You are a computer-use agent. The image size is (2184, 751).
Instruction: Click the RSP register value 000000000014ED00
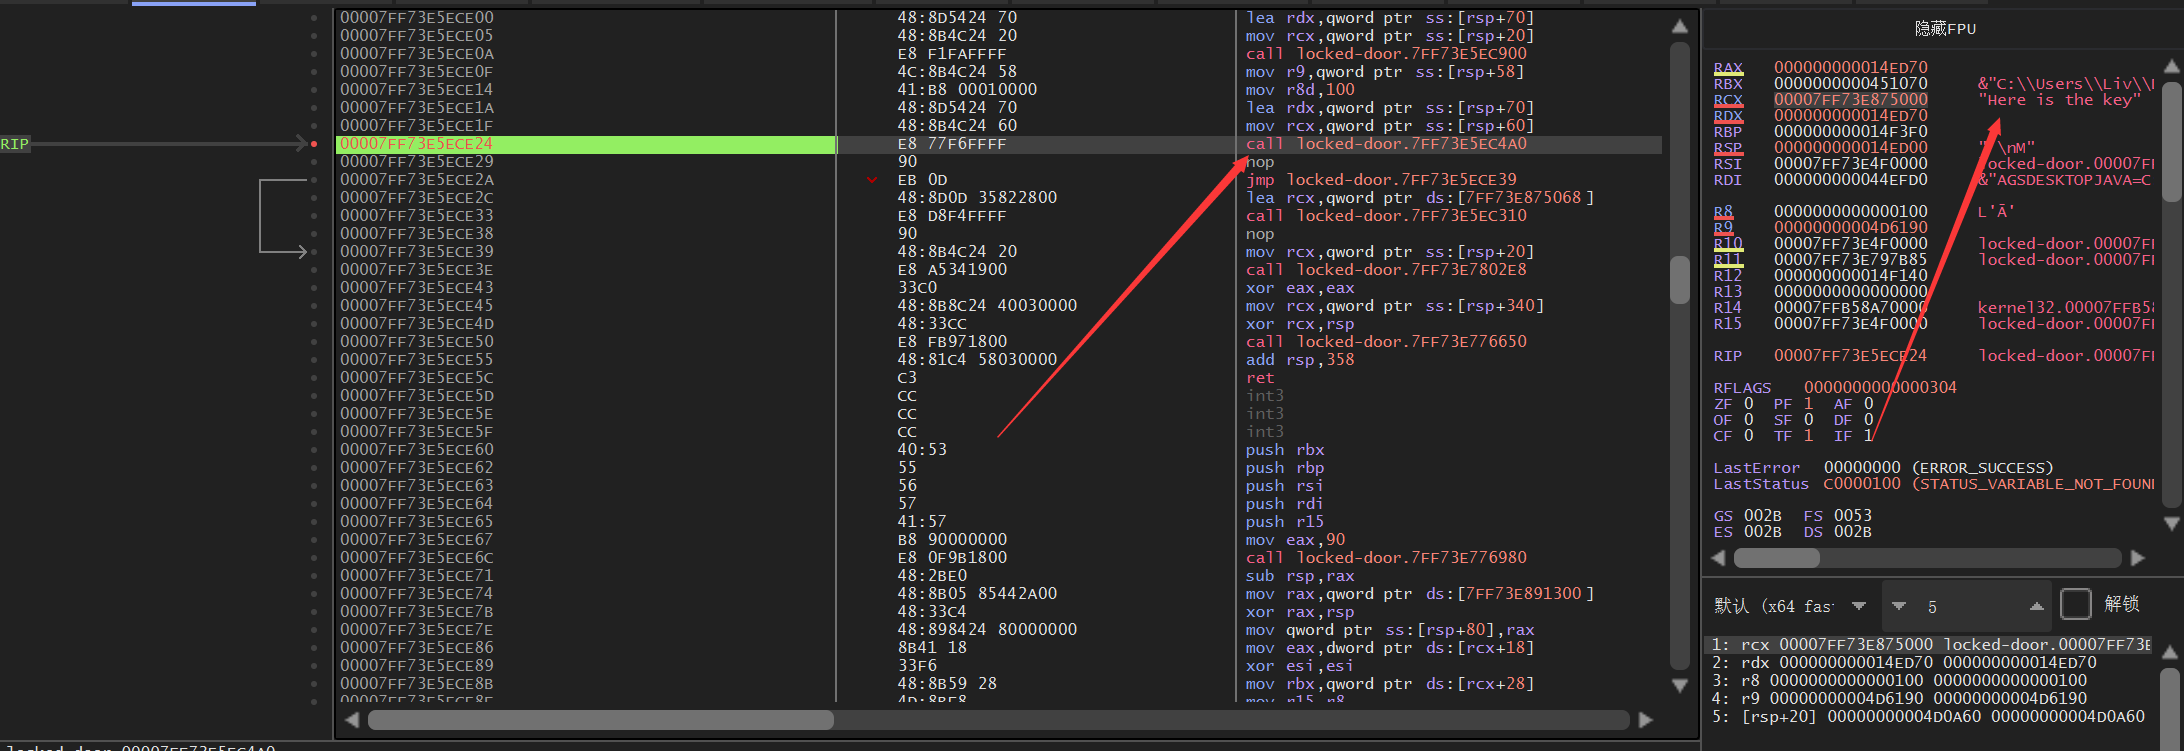(x=1851, y=148)
